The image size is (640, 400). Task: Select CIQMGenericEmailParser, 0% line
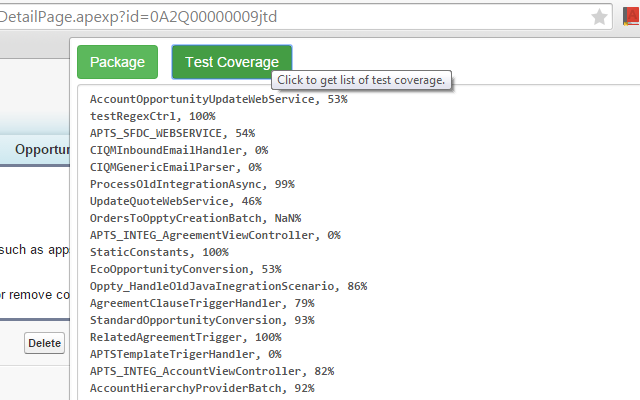[x=176, y=167]
